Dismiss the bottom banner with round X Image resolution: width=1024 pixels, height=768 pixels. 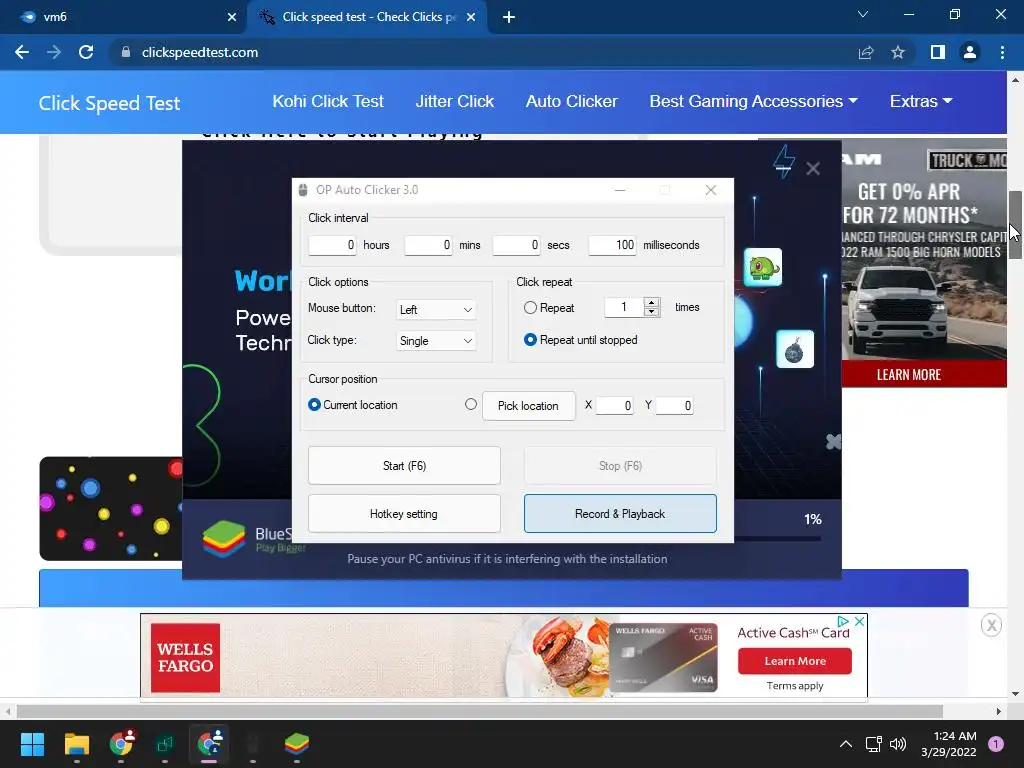(991, 626)
